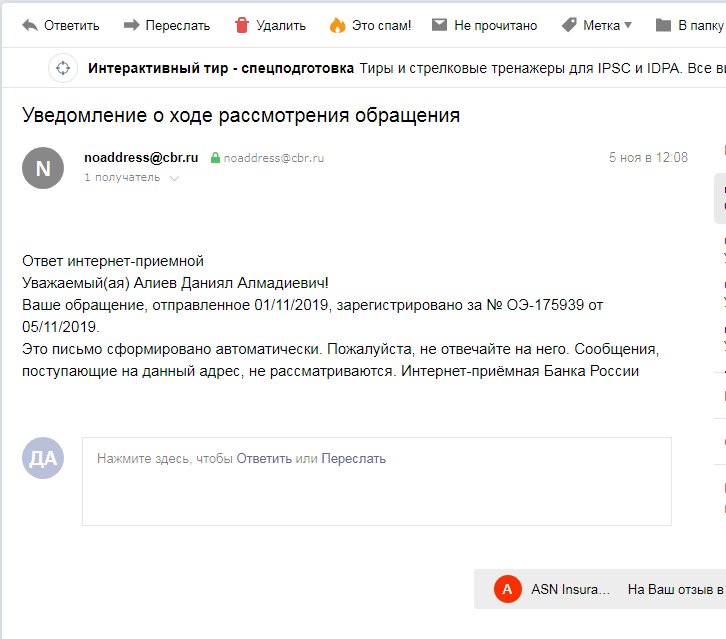The image size is (726, 639).
Task: Open the 'Интерактивный тир - спецподготовка' ad link
Action: pyautogui.click(x=221, y=68)
